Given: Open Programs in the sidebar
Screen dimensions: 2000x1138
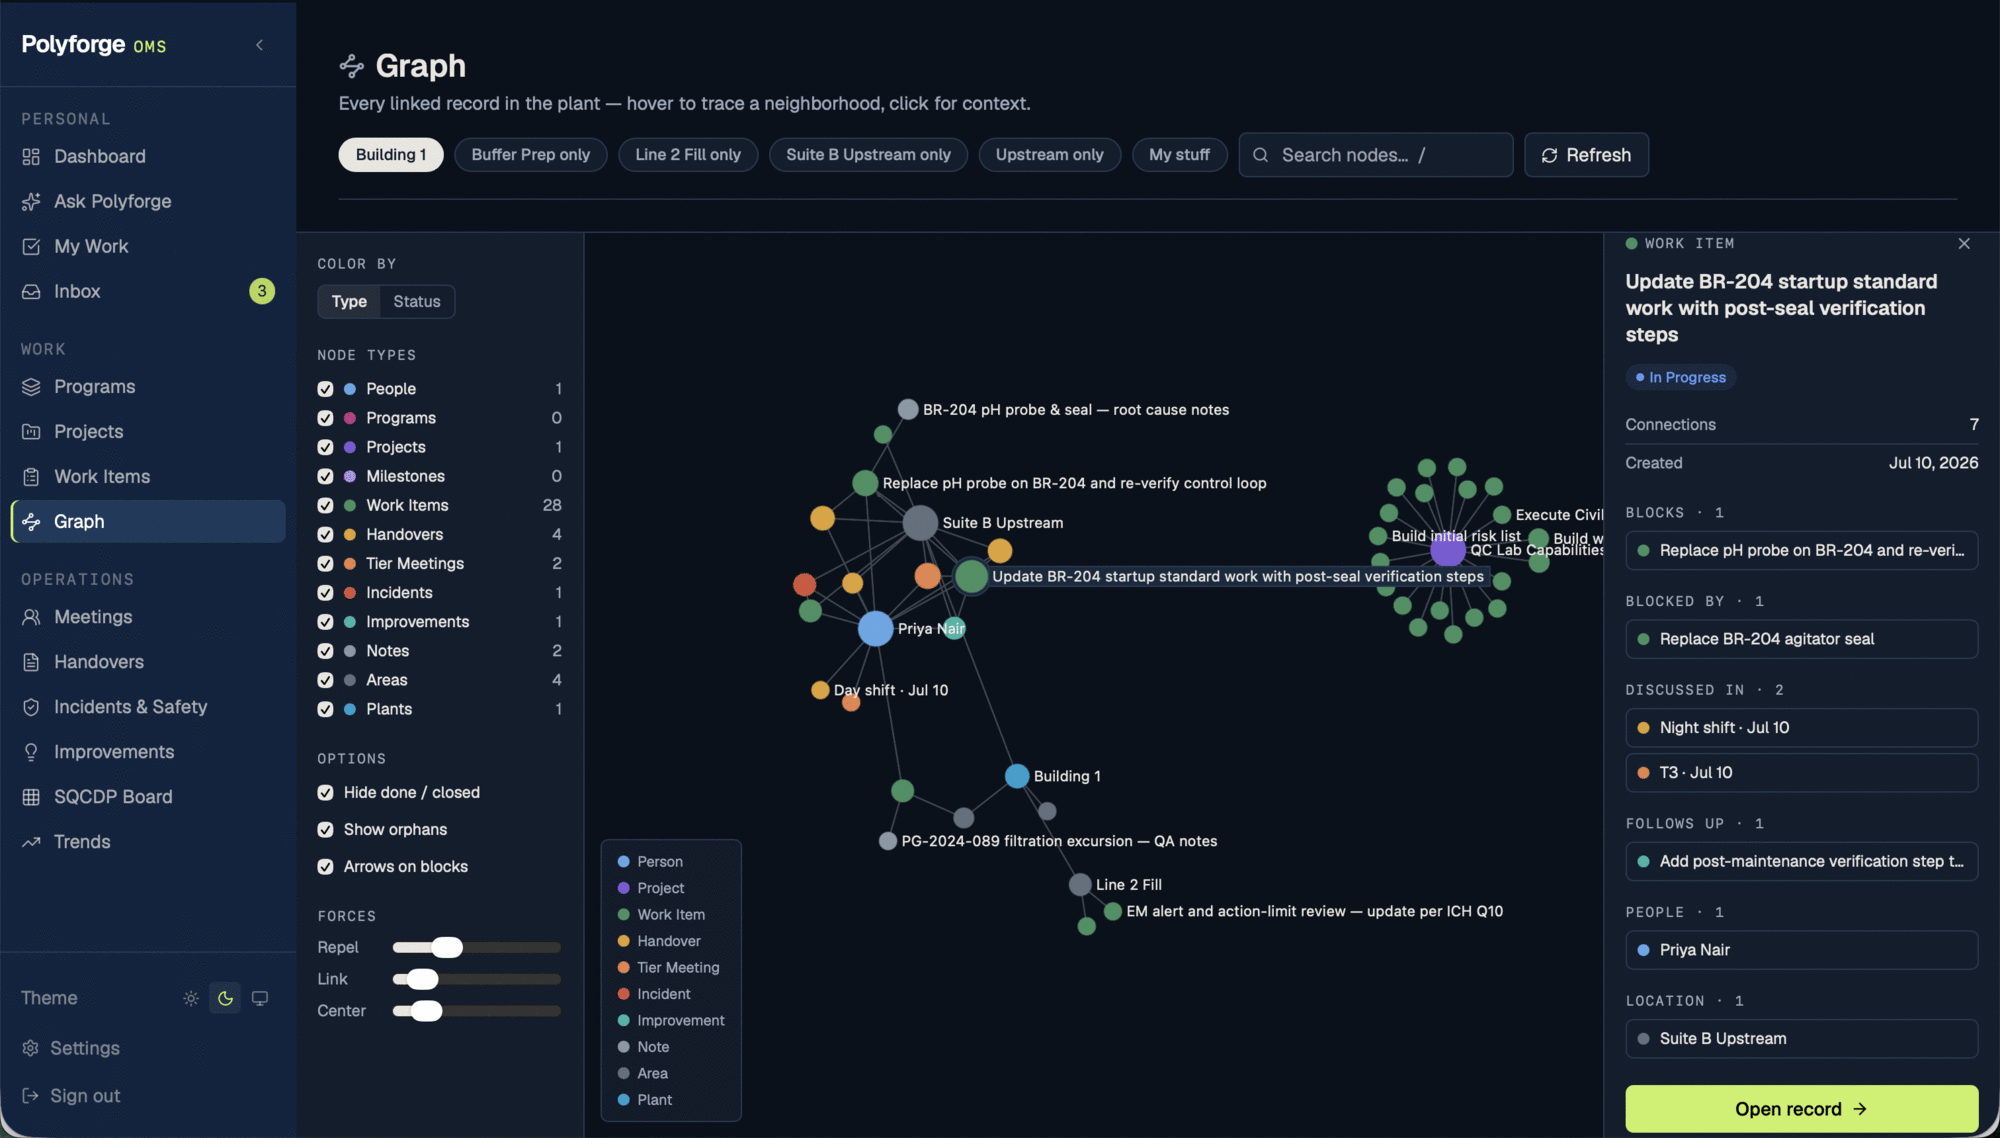Looking at the screenshot, I should coord(148,386).
